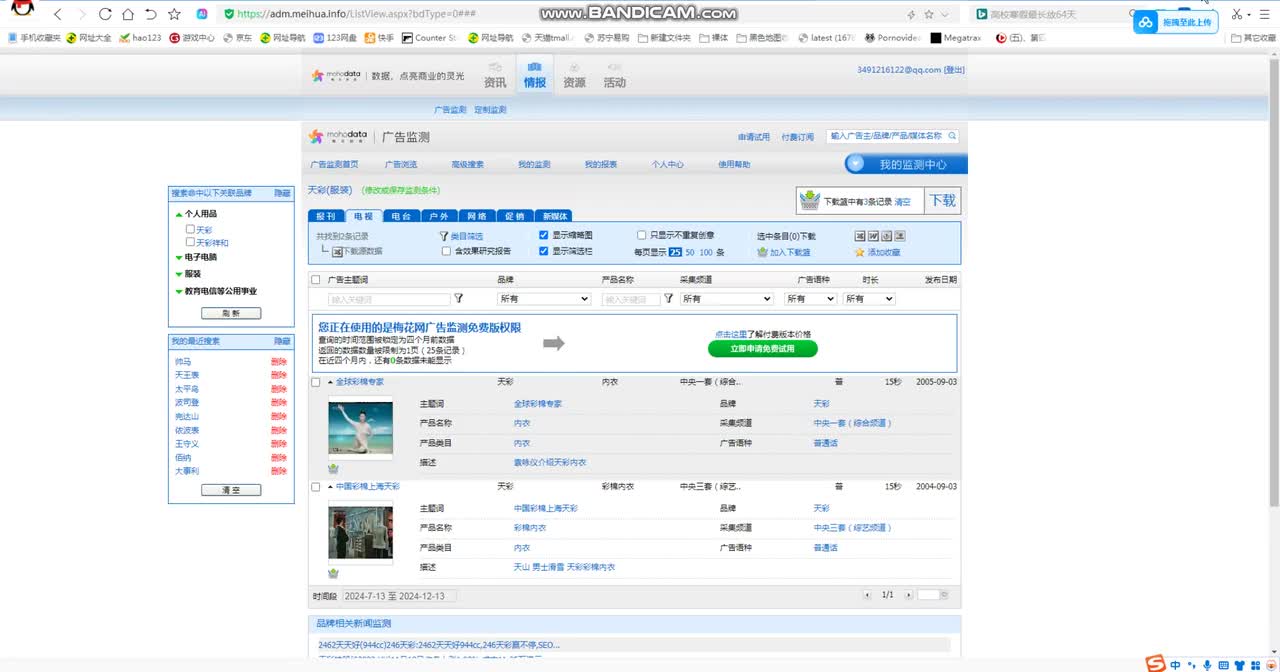Switch to the 网络 media tab
This screenshot has width=1280, height=672.
tap(477, 216)
